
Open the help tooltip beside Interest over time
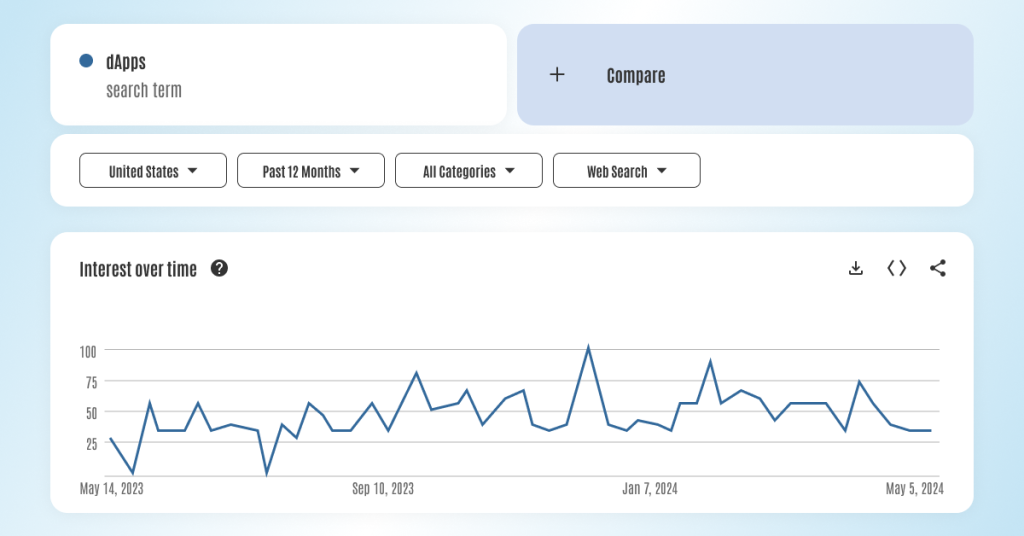(220, 268)
